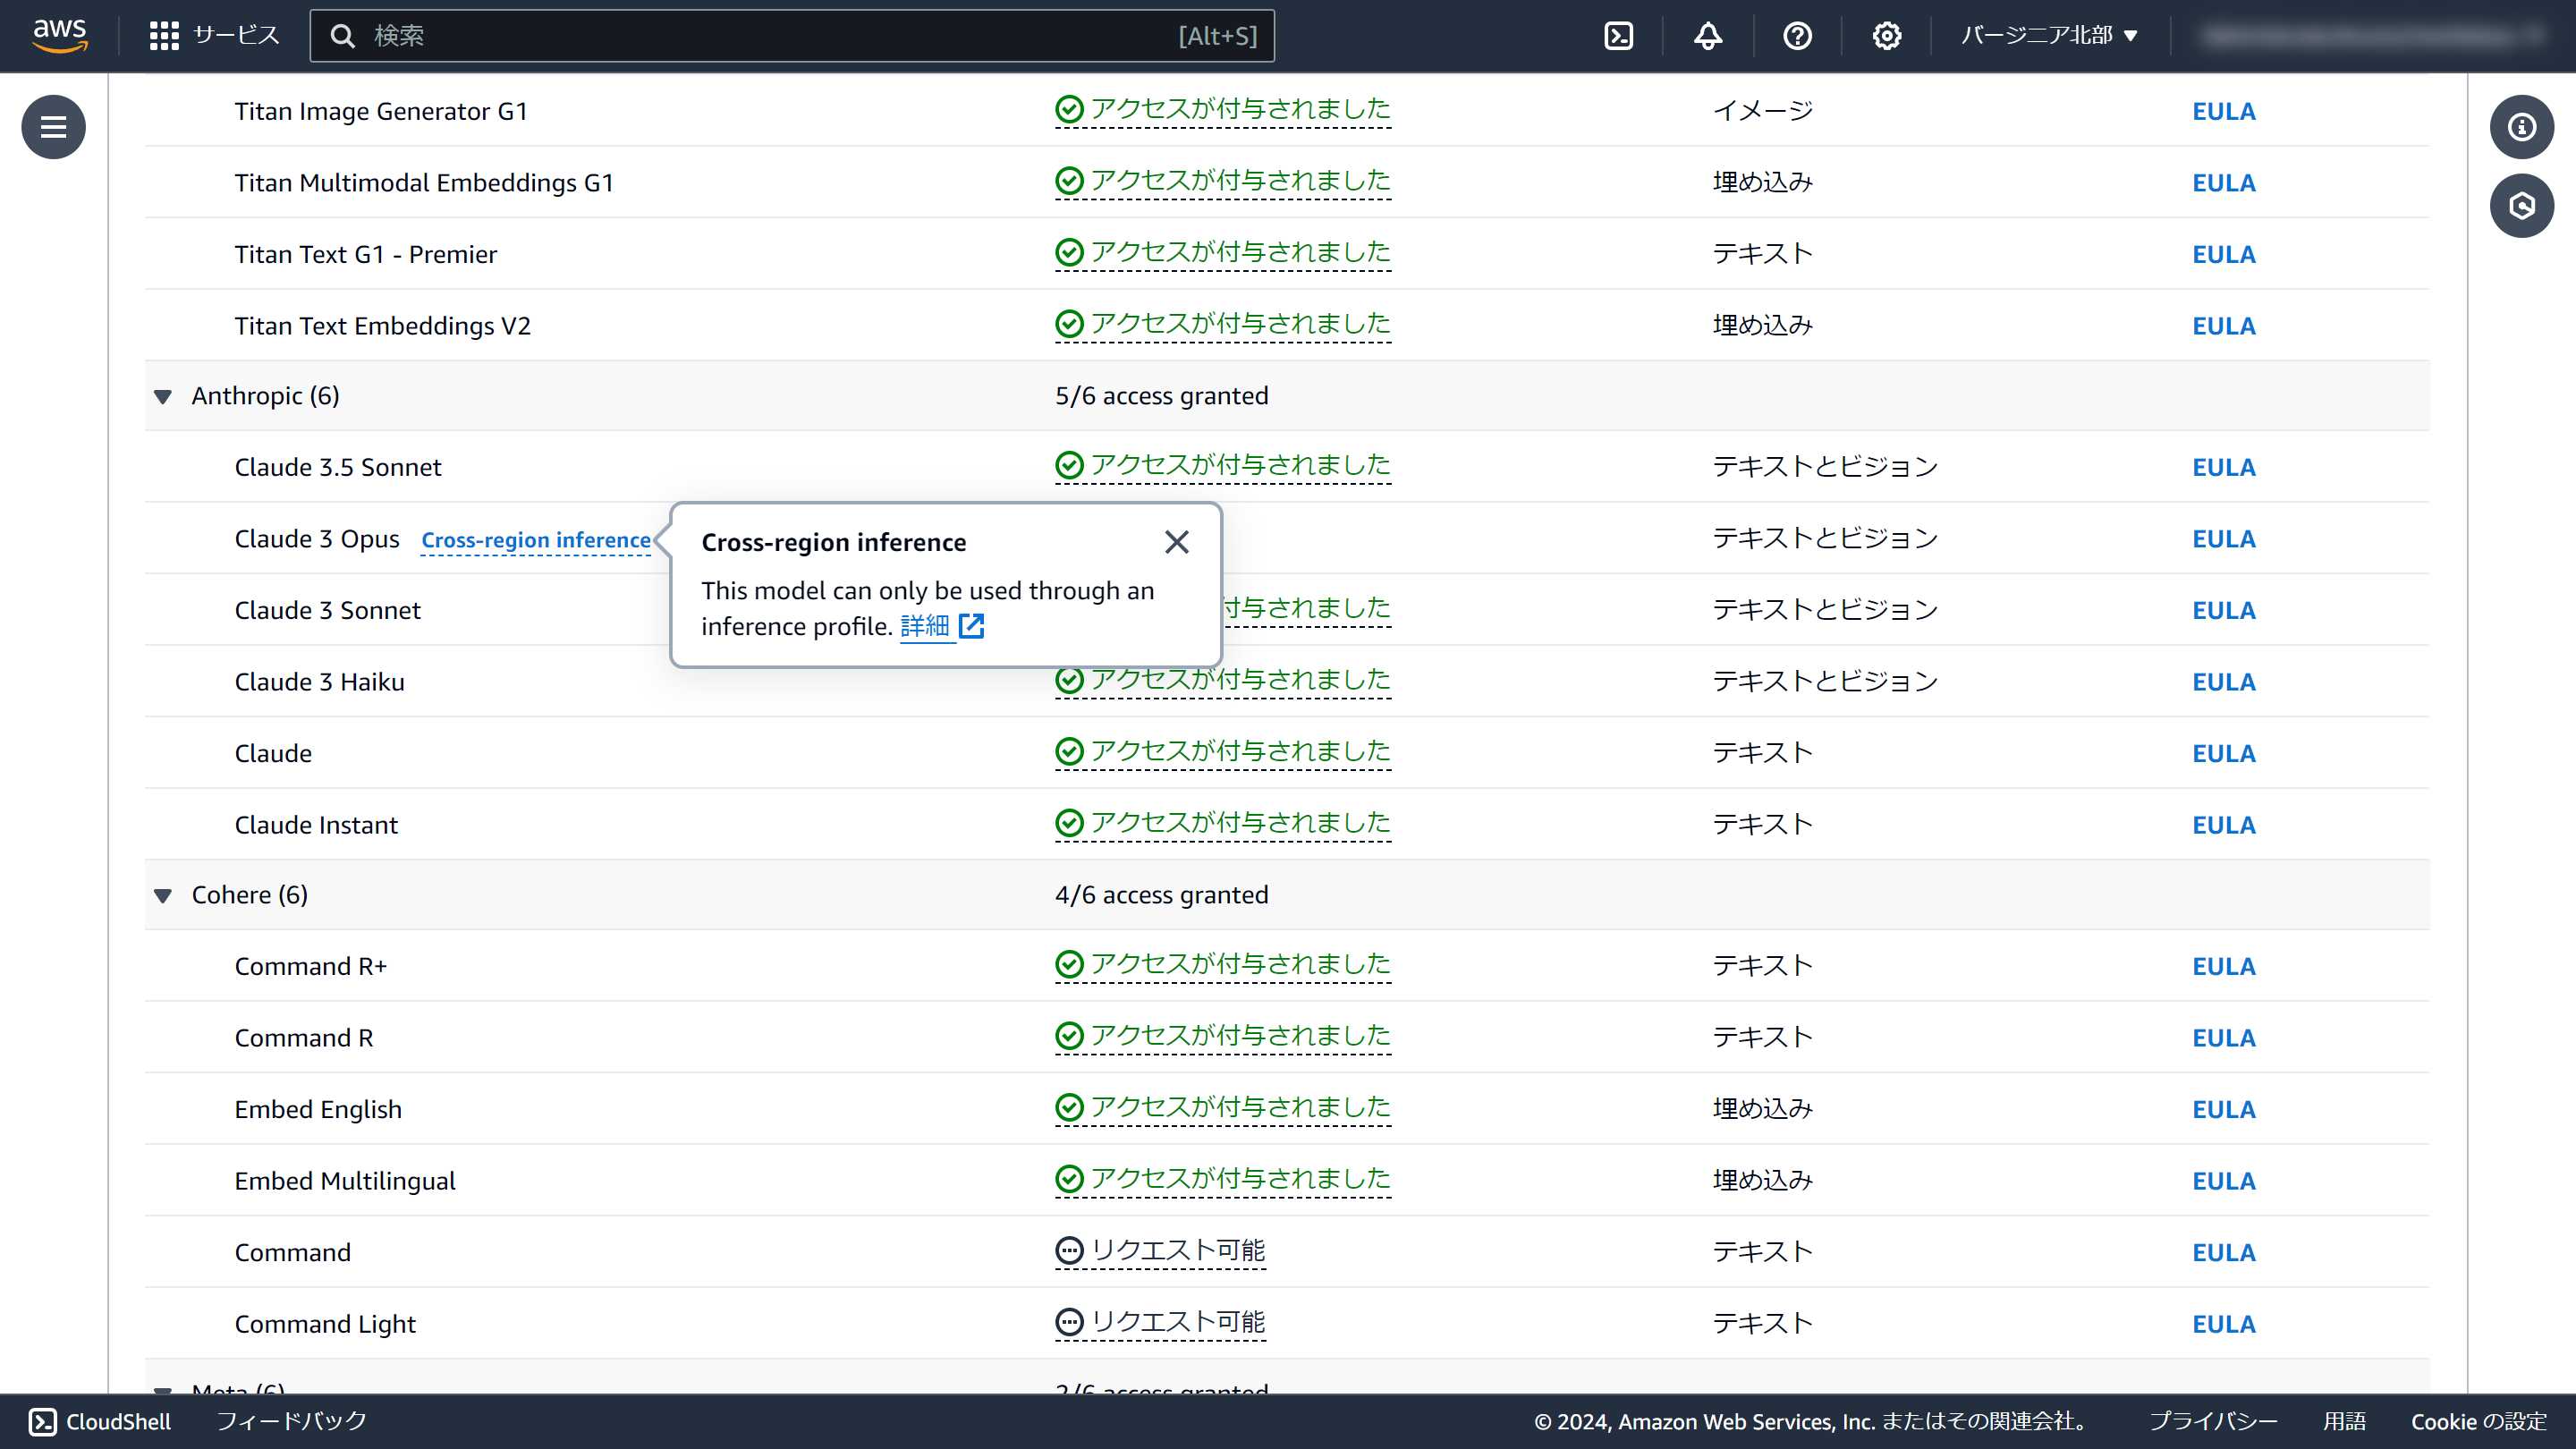Open the info panel icon on right
This screenshot has height=1449, width=2576.
click(2521, 127)
